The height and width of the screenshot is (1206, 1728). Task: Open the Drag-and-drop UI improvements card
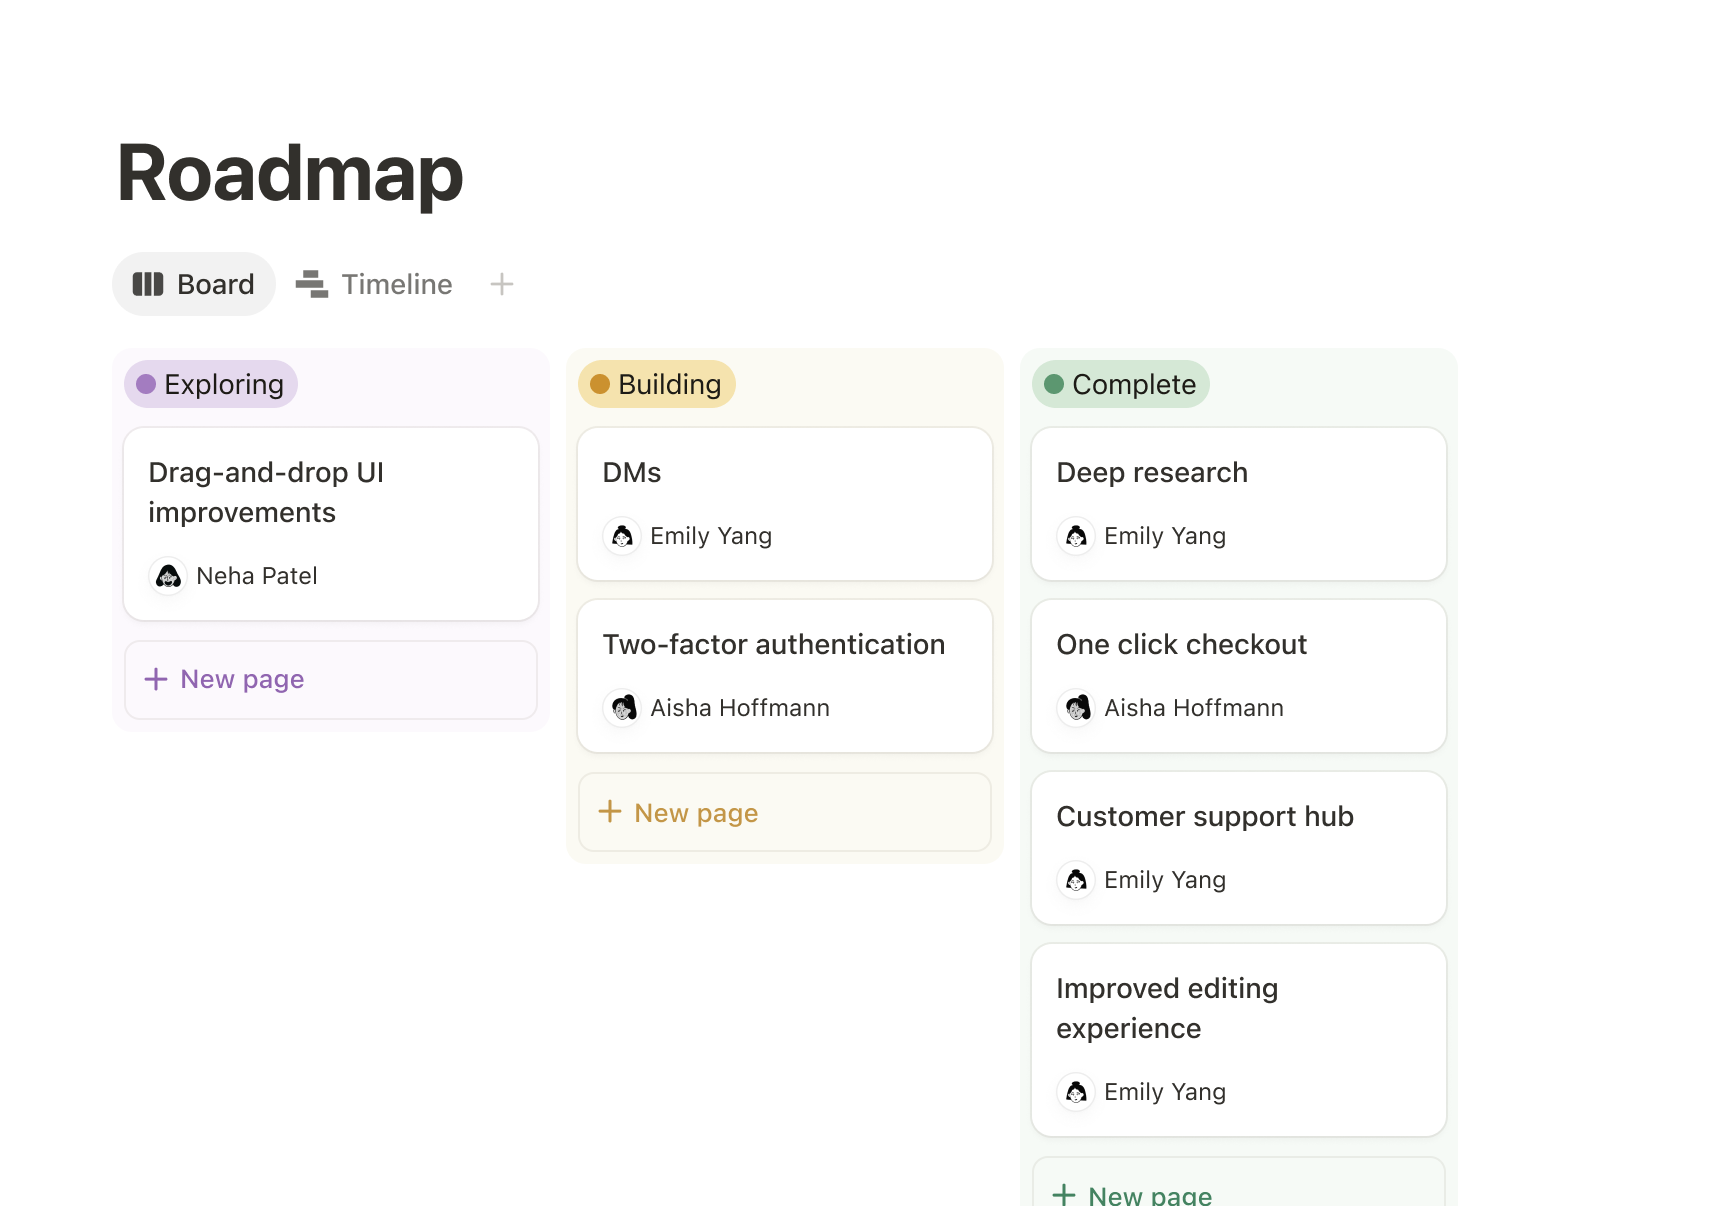(330, 492)
